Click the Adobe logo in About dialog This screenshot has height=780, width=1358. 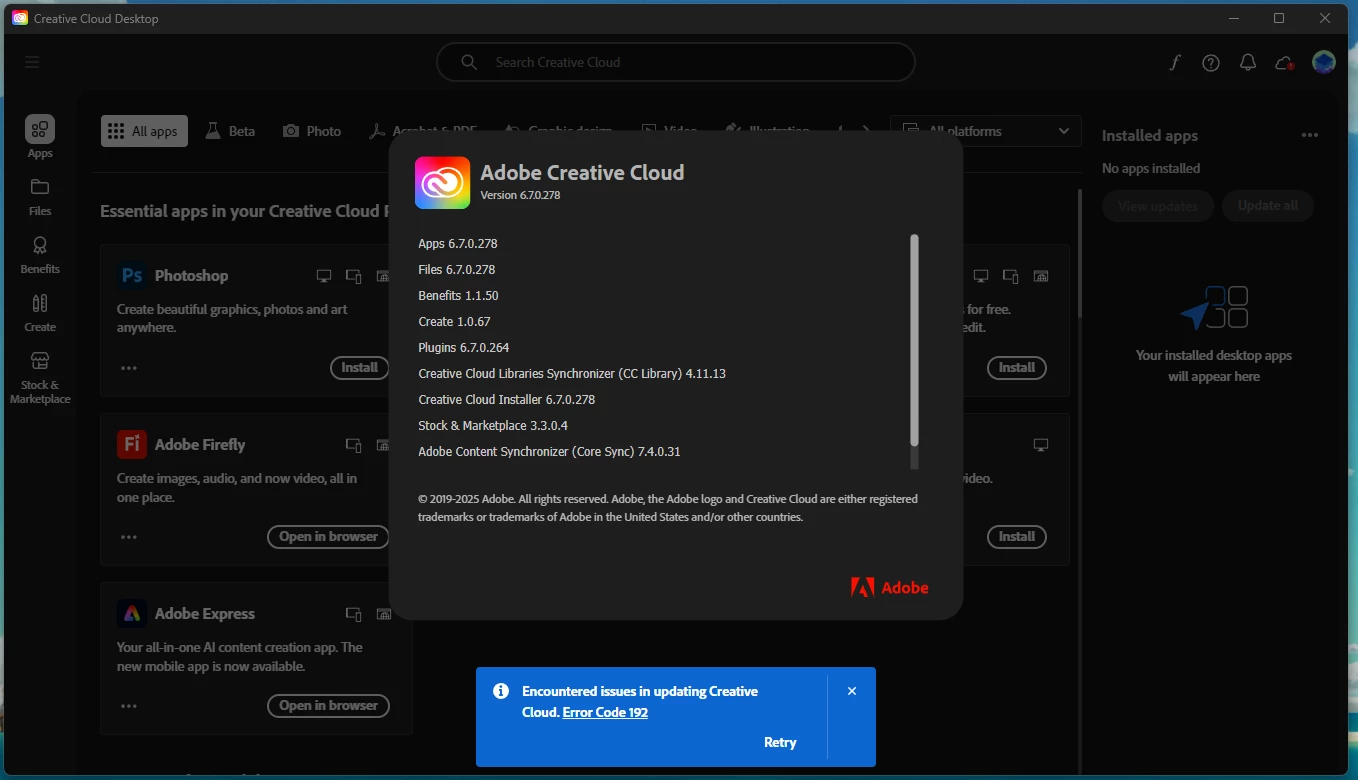tap(890, 587)
